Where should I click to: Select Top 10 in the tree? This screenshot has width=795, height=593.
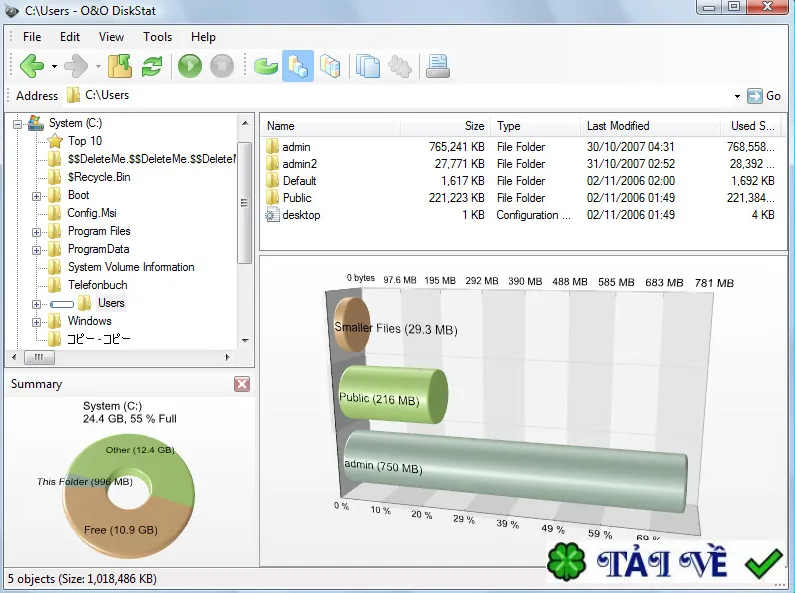(x=85, y=141)
